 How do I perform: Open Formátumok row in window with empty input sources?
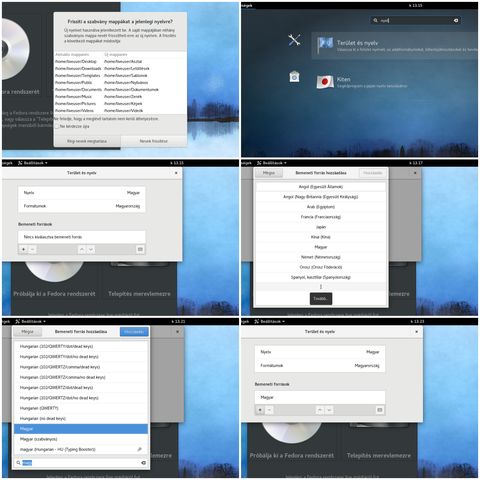(82, 206)
